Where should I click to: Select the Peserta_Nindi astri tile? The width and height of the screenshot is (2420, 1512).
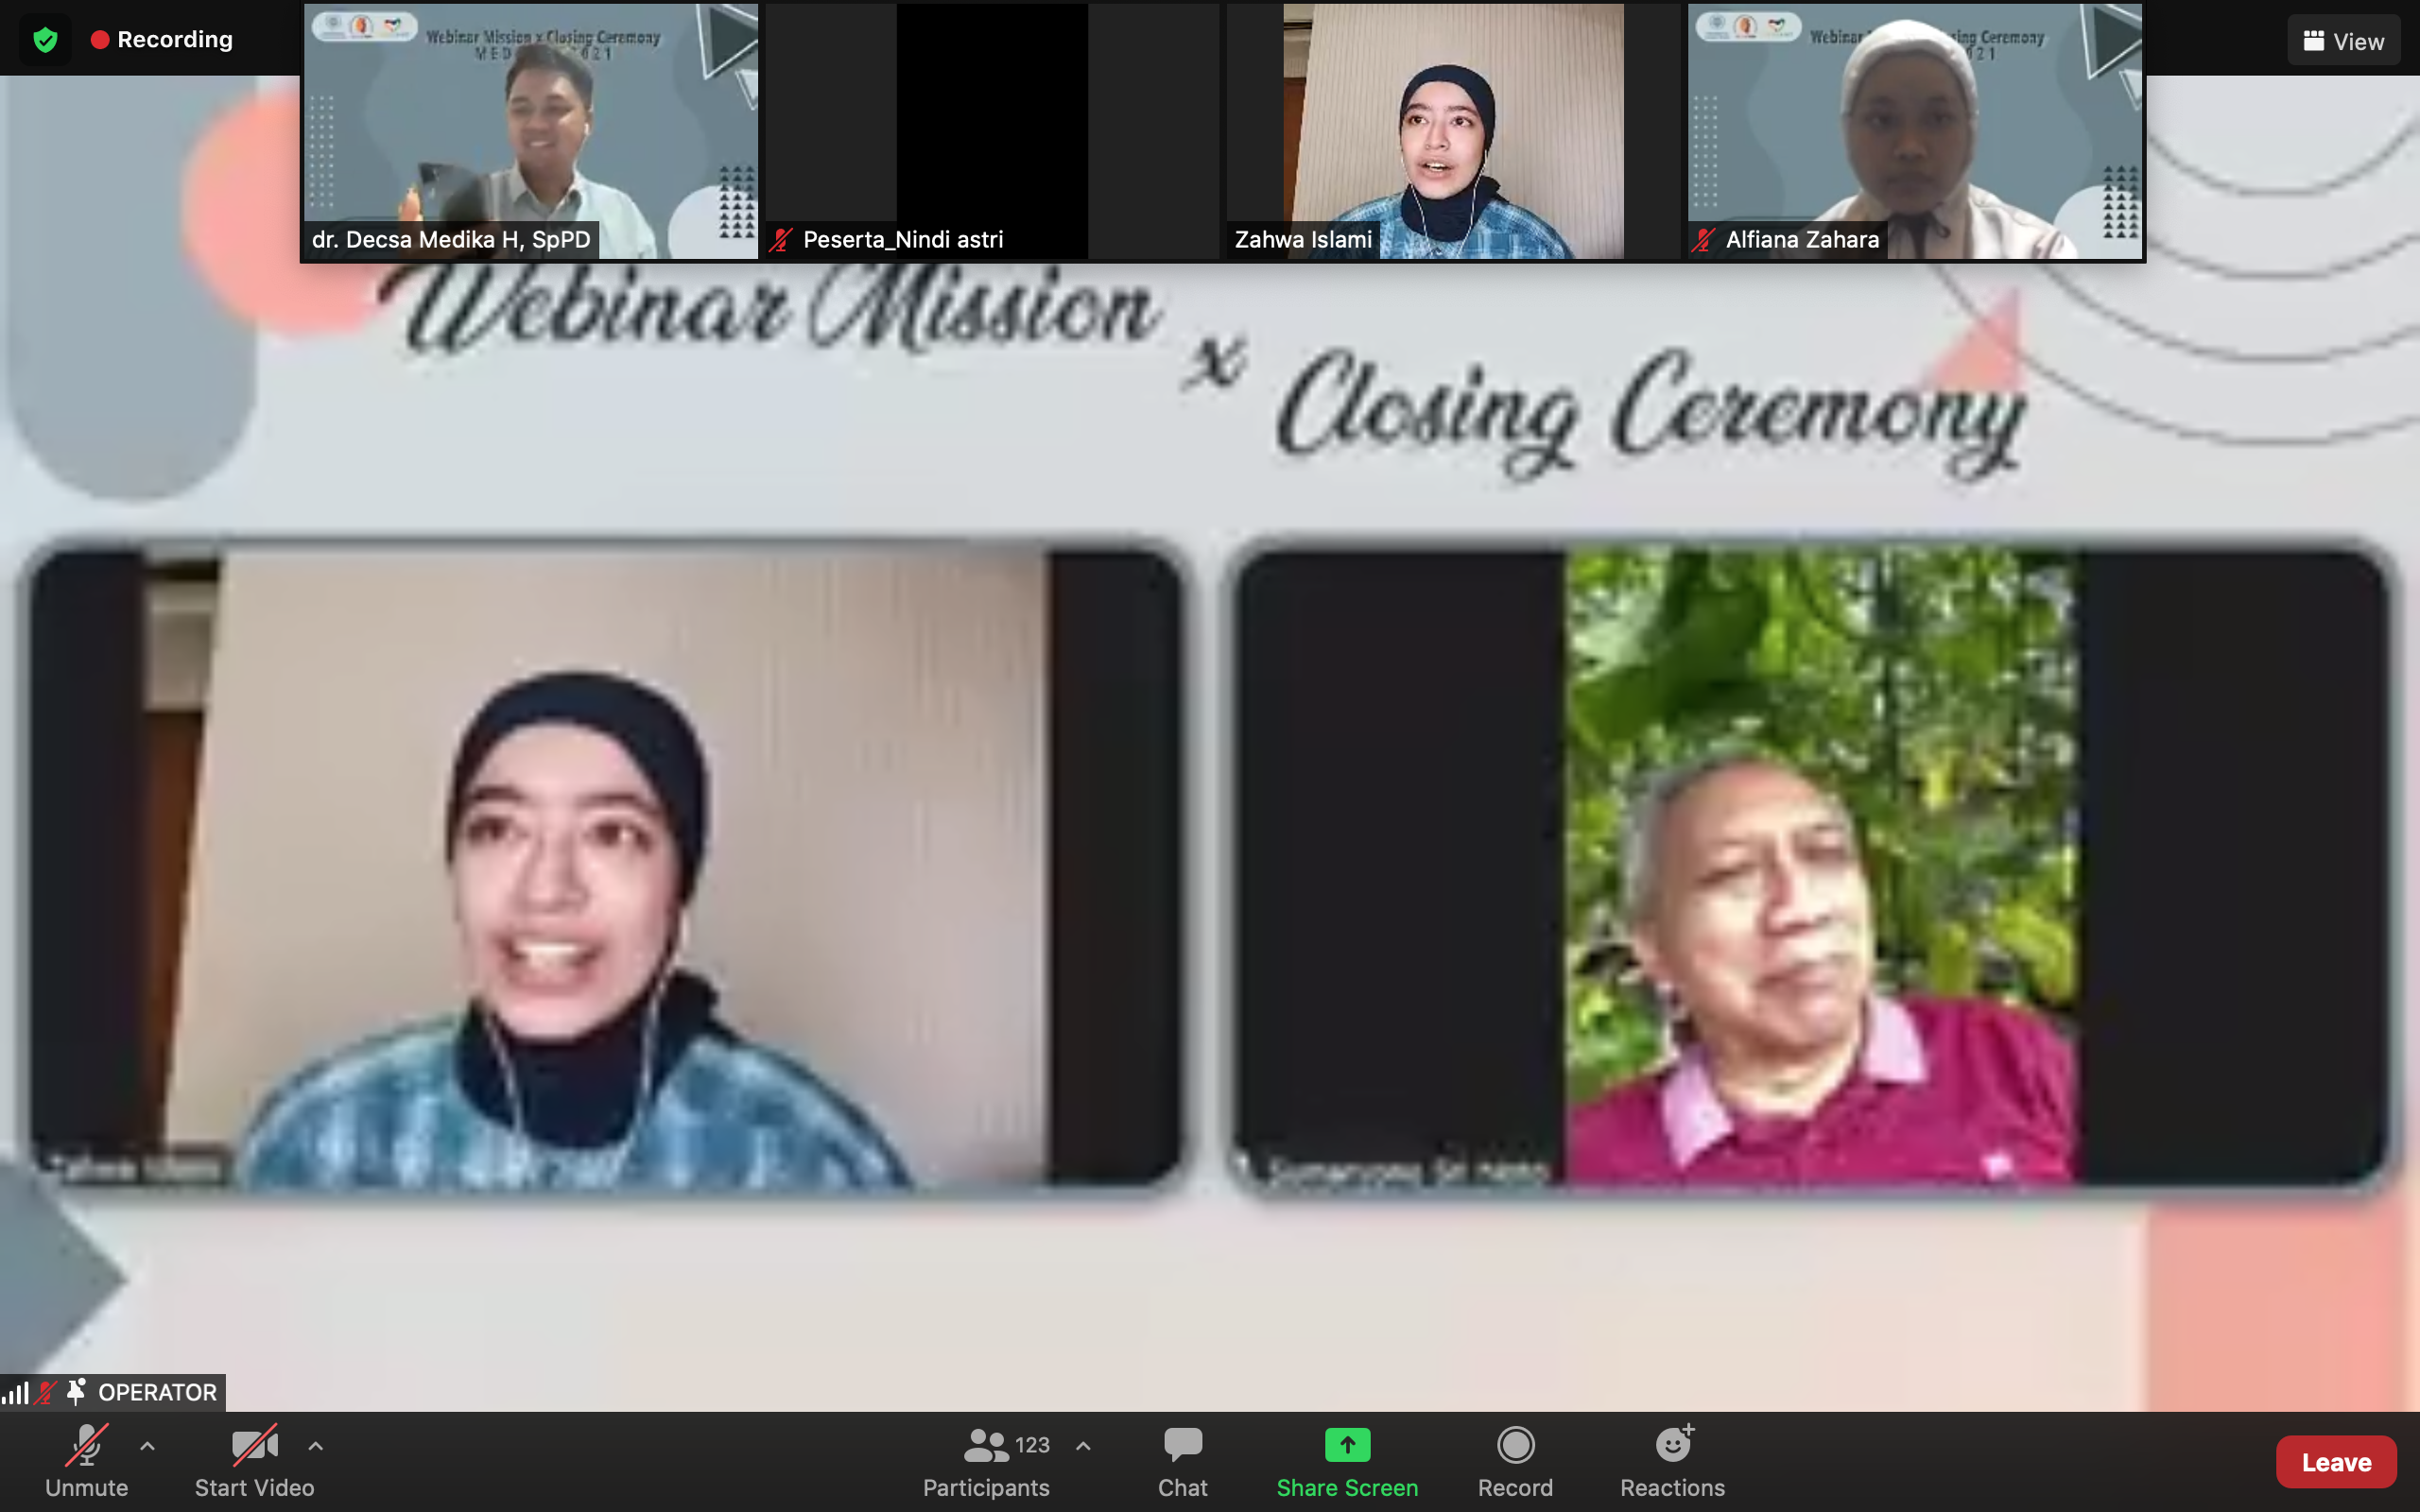coord(991,130)
